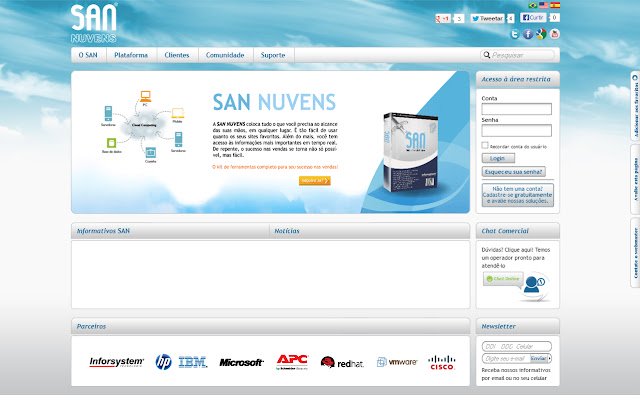Viewport: 640px width, 400px height.
Task: Open the Plataforma menu
Action: [x=131, y=55]
